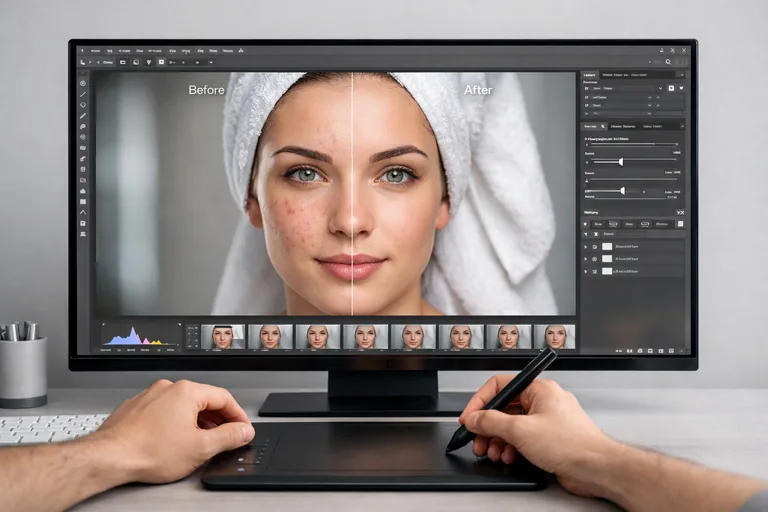Toggle visibility eye of the third layer row
Viewport: 768px width, 512px height.
point(595,271)
